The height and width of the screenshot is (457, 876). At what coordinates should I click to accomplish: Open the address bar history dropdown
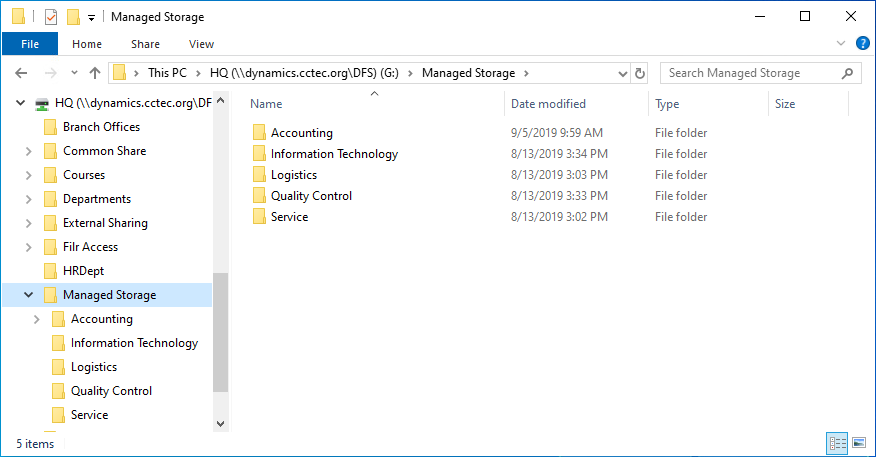point(622,73)
